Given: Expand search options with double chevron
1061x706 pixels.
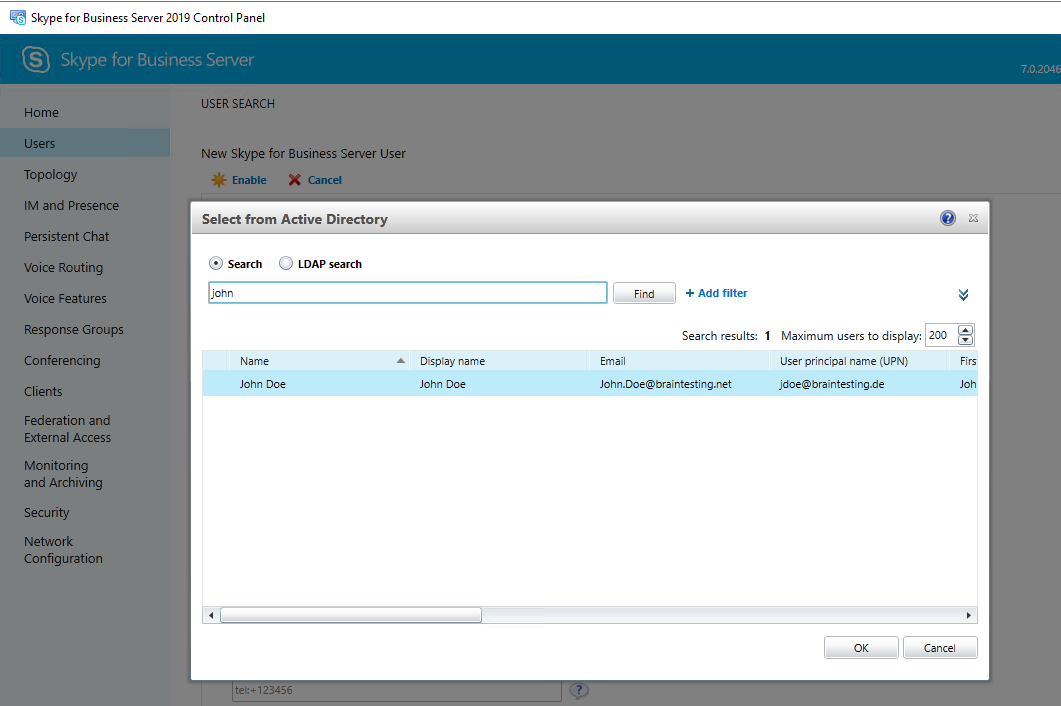Looking at the screenshot, I should (x=963, y=295).
